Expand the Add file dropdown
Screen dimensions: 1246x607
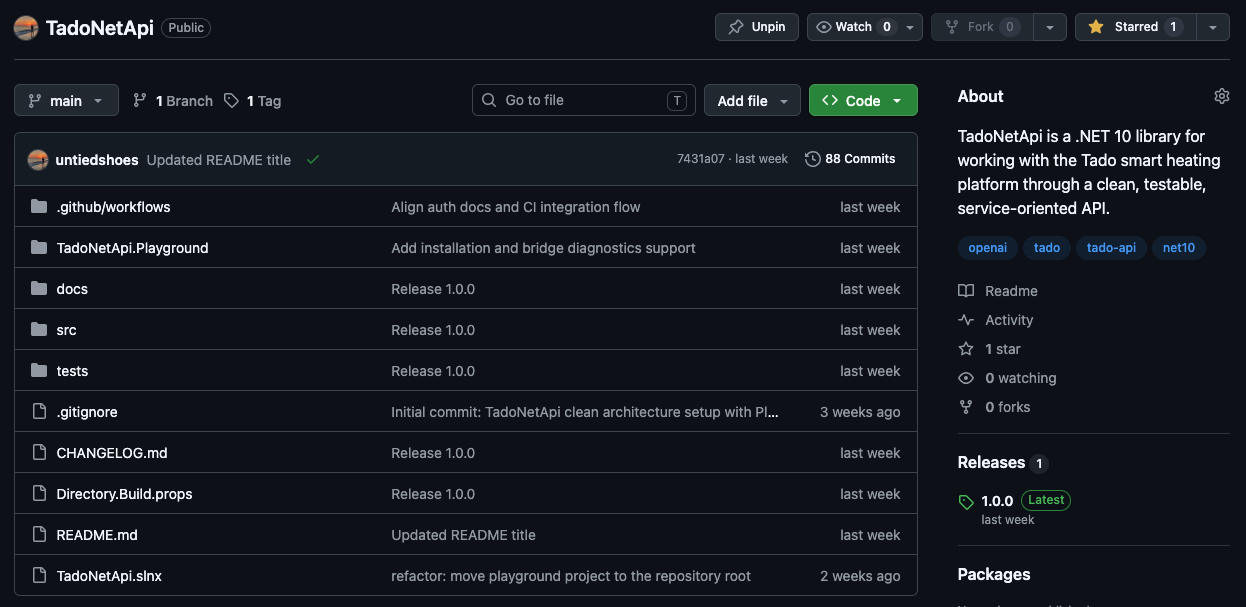click(x=752, y=100)
